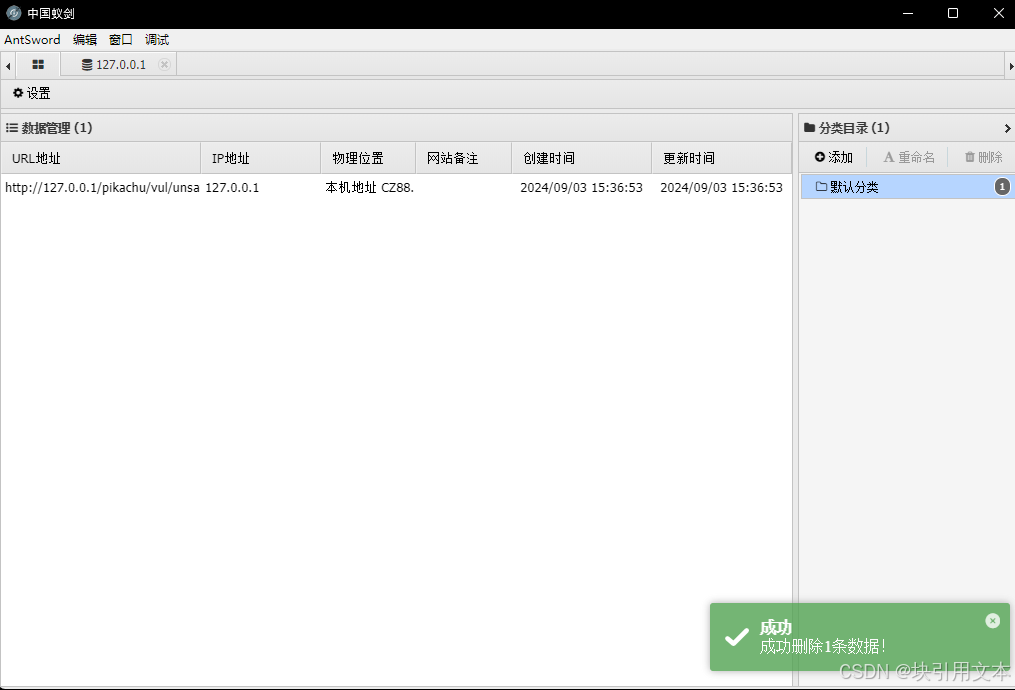Image resolution: width=1015 pixels, height=690 pixels.
Task: Sort by the URL地址 column header
Action: coord(100,159)
